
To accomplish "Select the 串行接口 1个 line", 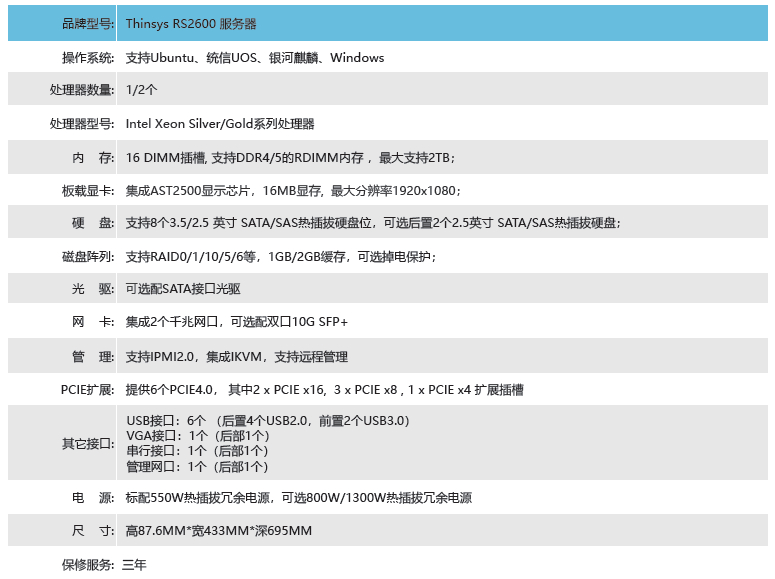I will [197, 451].
